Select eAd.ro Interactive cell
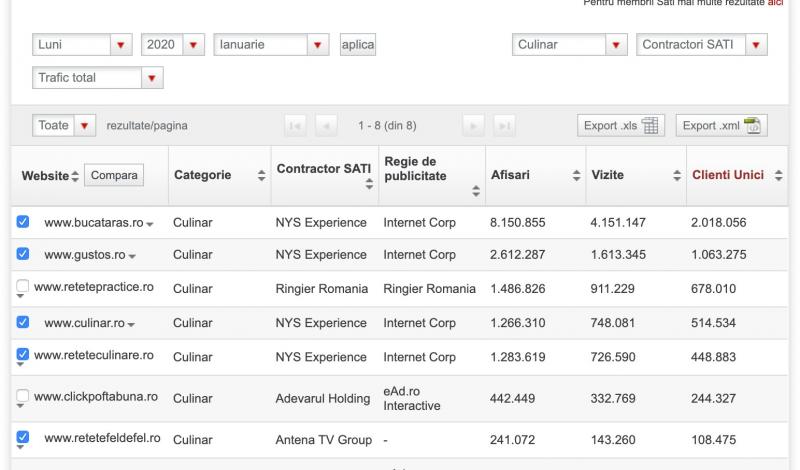This screenshot has height=470, width=800. 412,399
